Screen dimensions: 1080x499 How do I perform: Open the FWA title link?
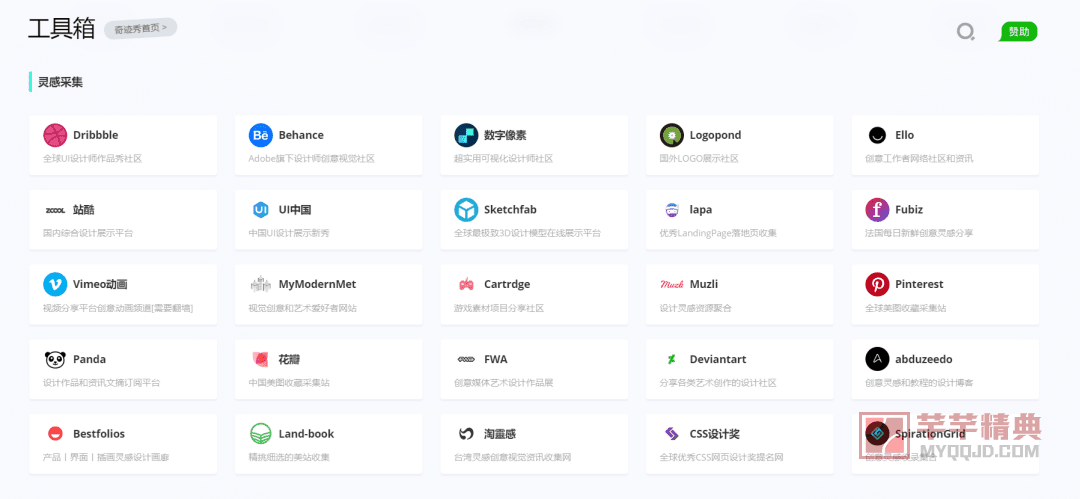coord(496,359)
